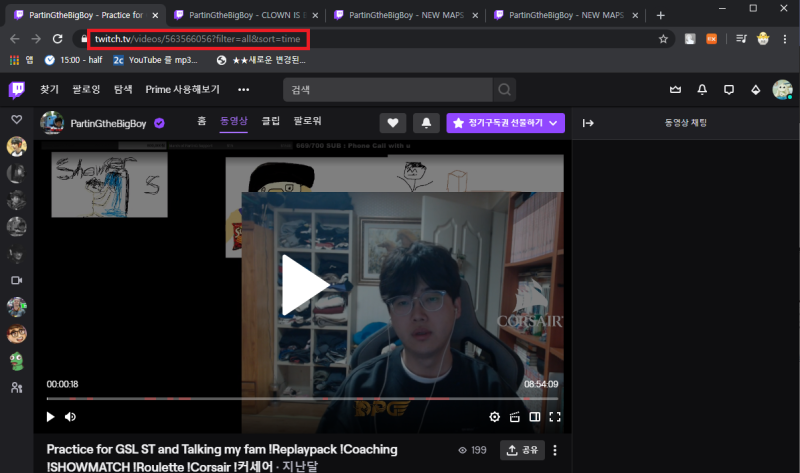
Task: Click the search magnifier button
Action: [504, 90]
